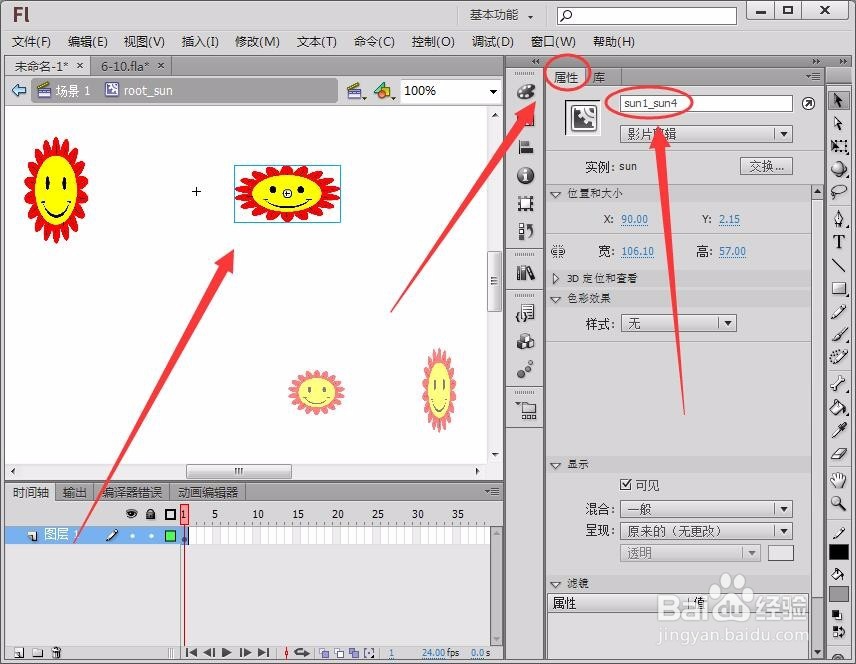Open the Color panel from the dock
Viewport: 856px width, 664px height.
pyautogui.click(x=527, y=92)
